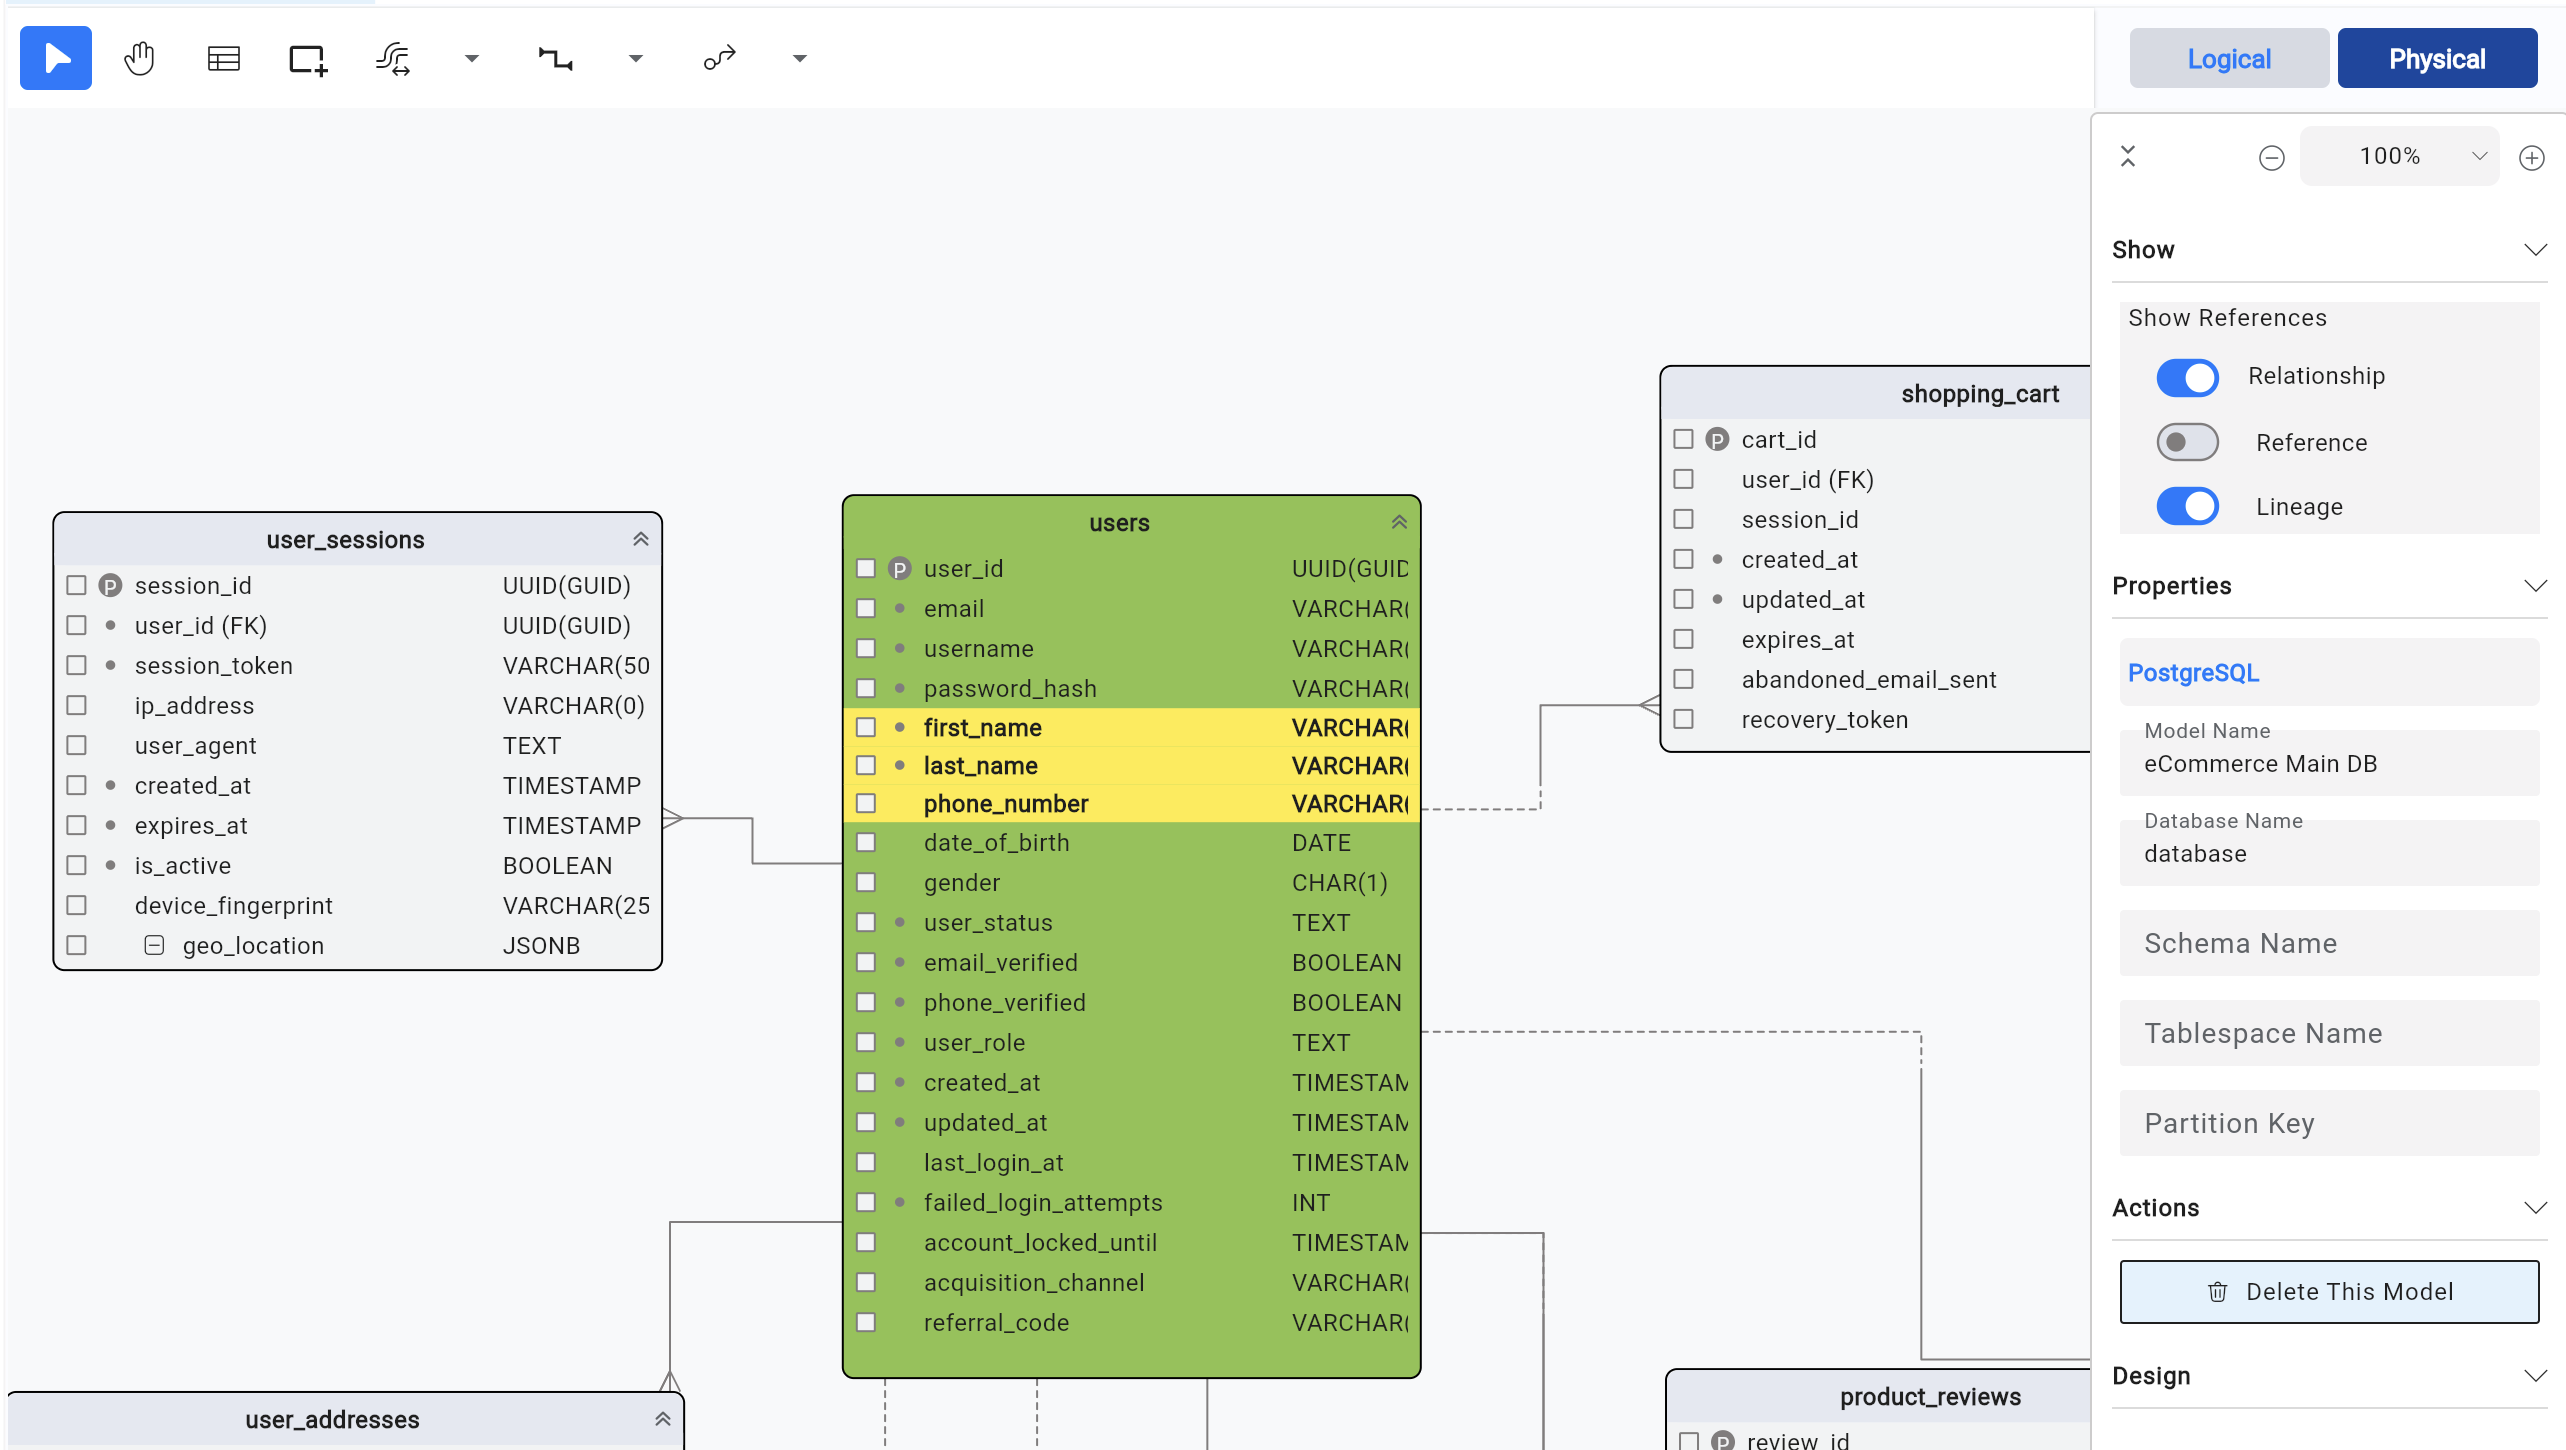The image size is (2566, 1450).
Task: Click the zoom in plus icon
Action: tap(2532, 156)
